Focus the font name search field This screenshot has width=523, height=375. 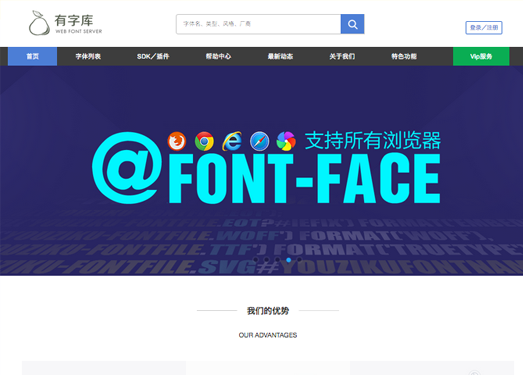tap(258, 24)
